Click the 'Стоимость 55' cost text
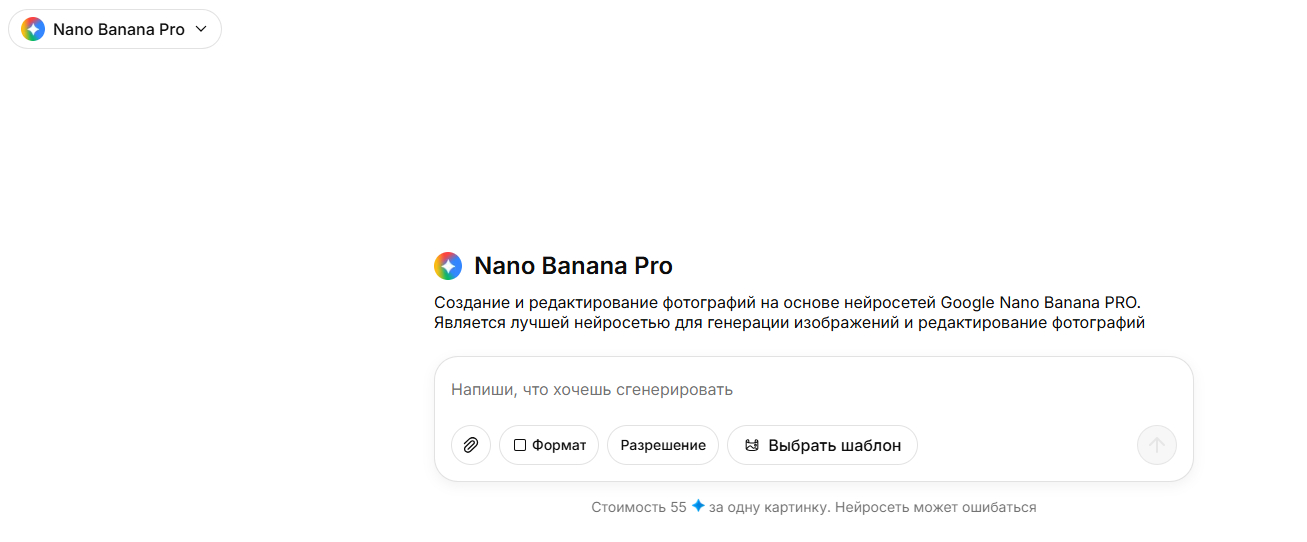 638,507
